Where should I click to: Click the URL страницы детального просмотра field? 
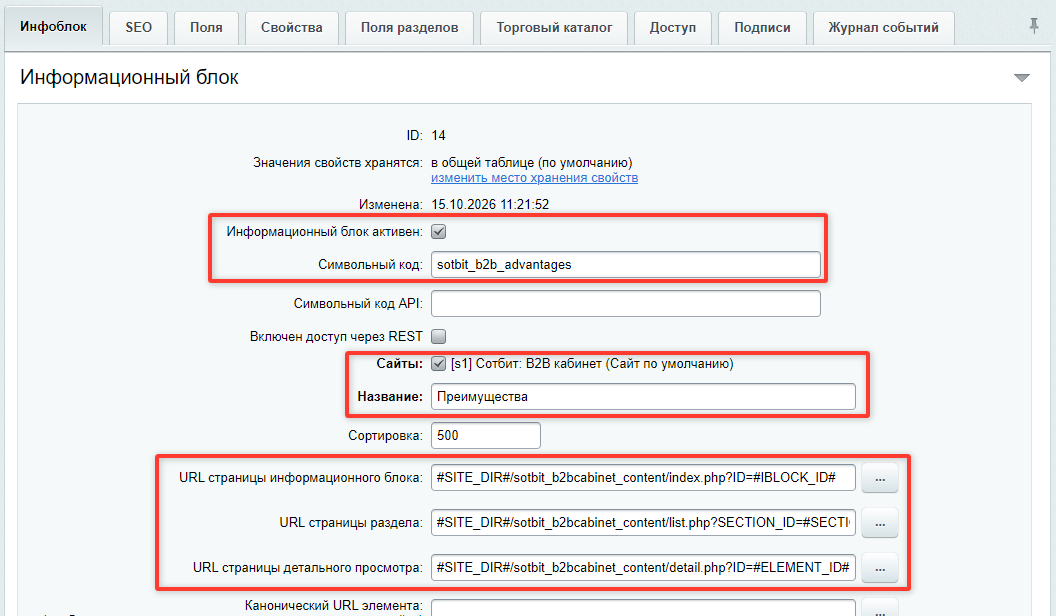[643, 568]
